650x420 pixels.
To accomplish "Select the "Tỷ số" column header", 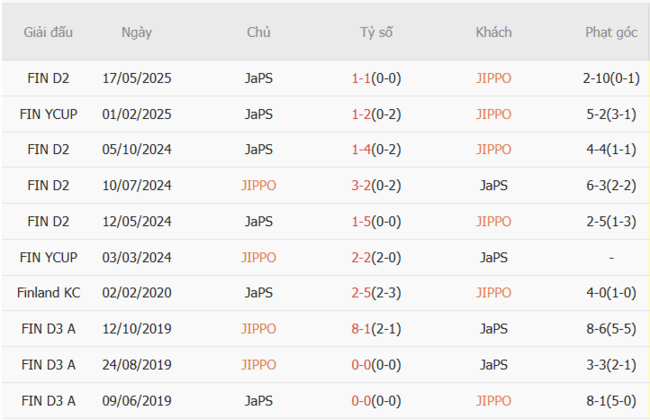I will click(377, 32).
